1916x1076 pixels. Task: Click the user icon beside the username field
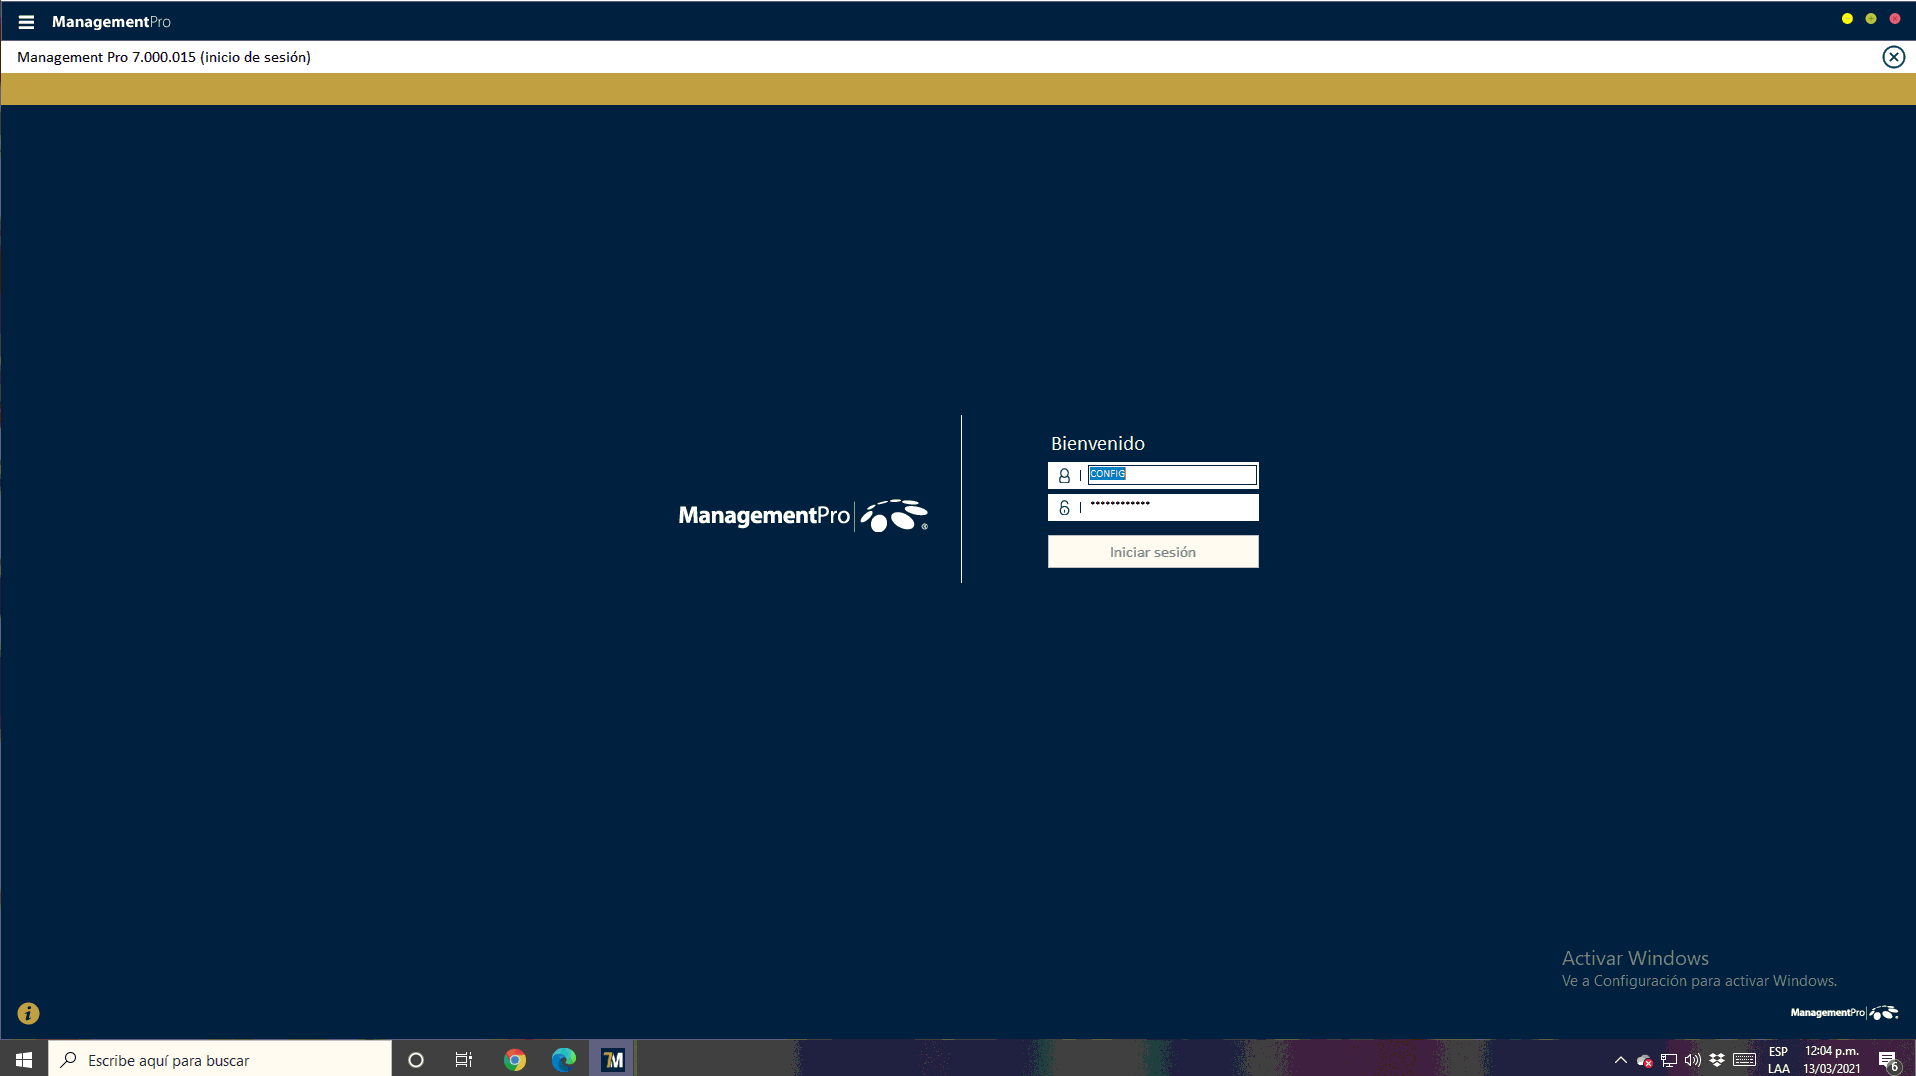coord(1064,476)
